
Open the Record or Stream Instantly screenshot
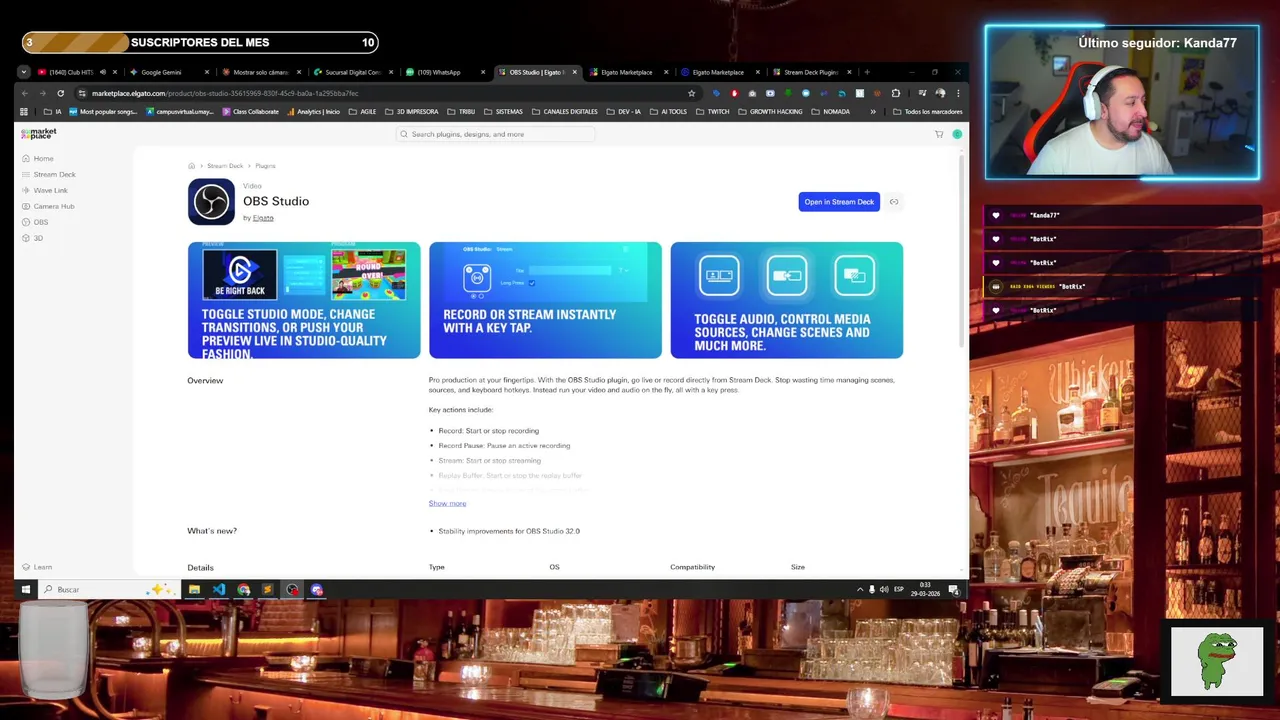coord(545,300)
